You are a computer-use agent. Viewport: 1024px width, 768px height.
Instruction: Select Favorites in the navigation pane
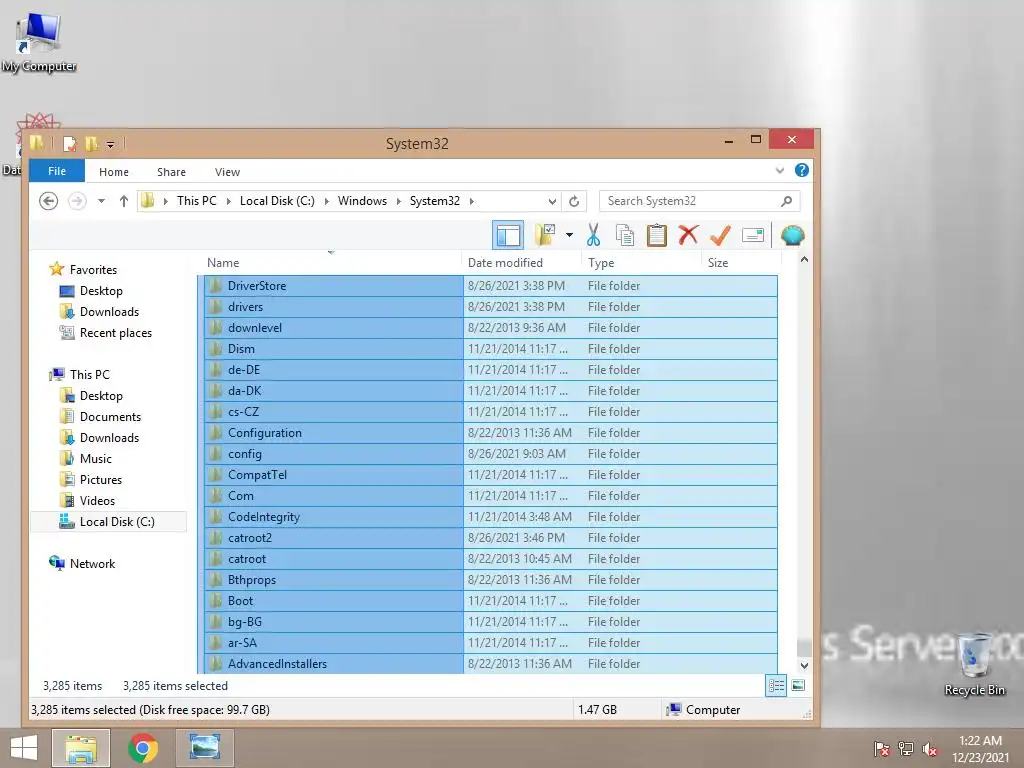point(93,270)
